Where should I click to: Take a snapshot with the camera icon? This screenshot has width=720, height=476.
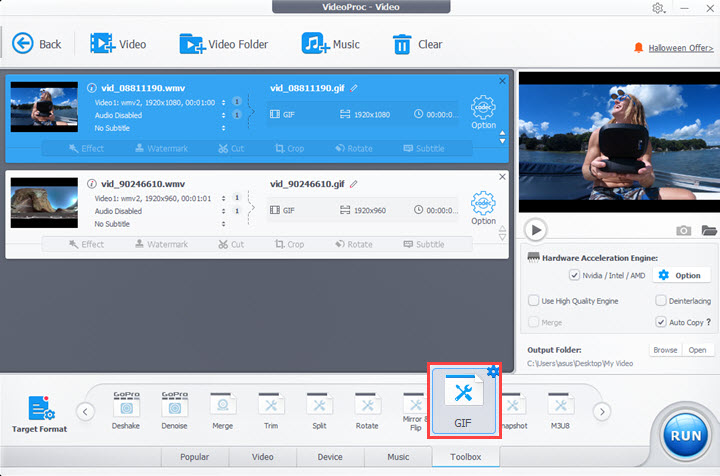click(x=683, y=230)
